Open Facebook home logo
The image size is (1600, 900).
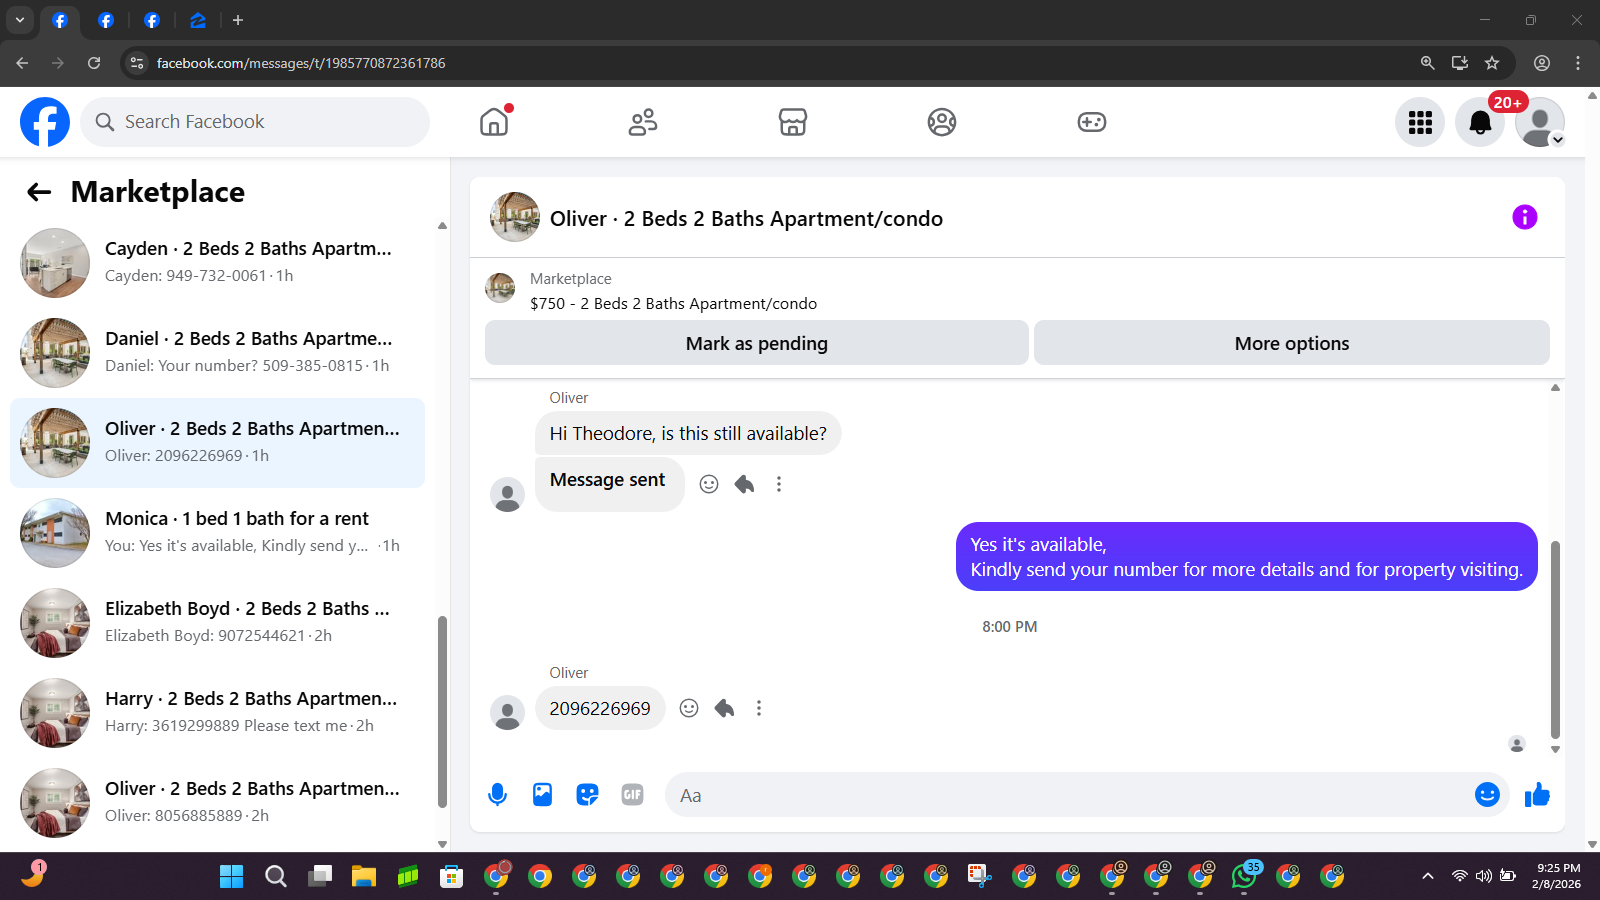pyautogui.click(x=45, y=122)
